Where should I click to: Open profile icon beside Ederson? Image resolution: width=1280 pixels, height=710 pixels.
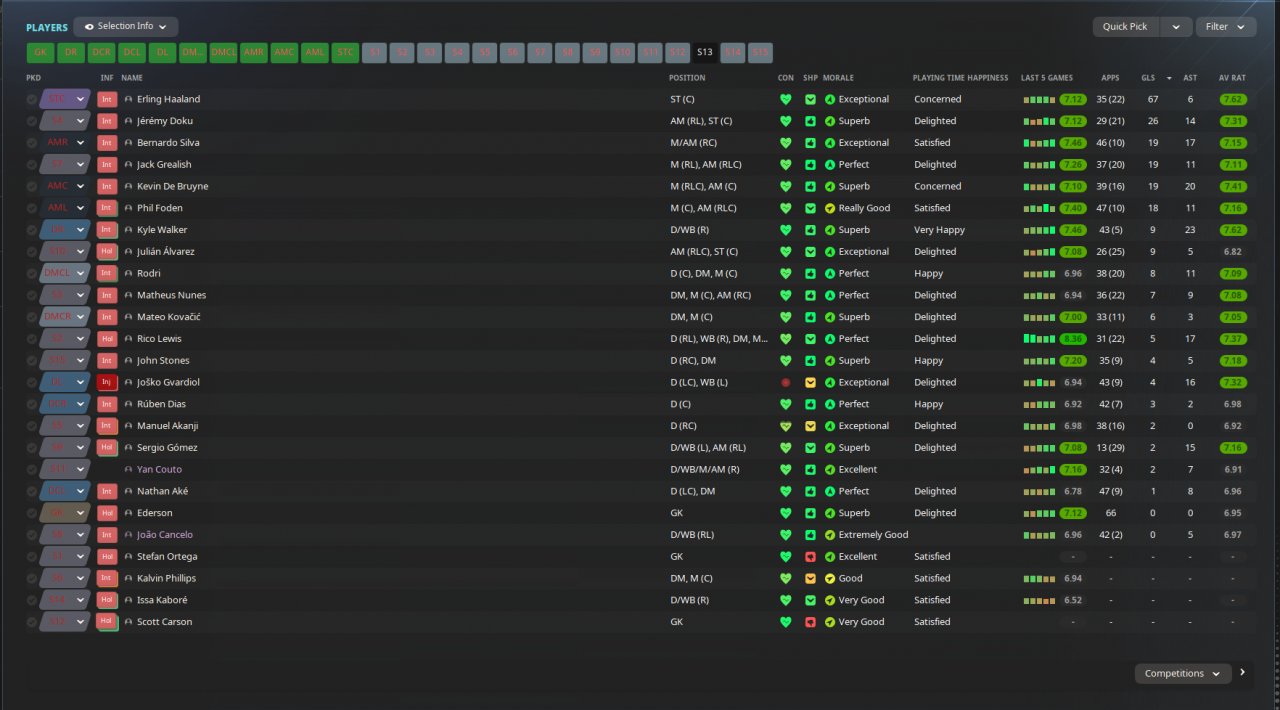[x=129, y=513]
